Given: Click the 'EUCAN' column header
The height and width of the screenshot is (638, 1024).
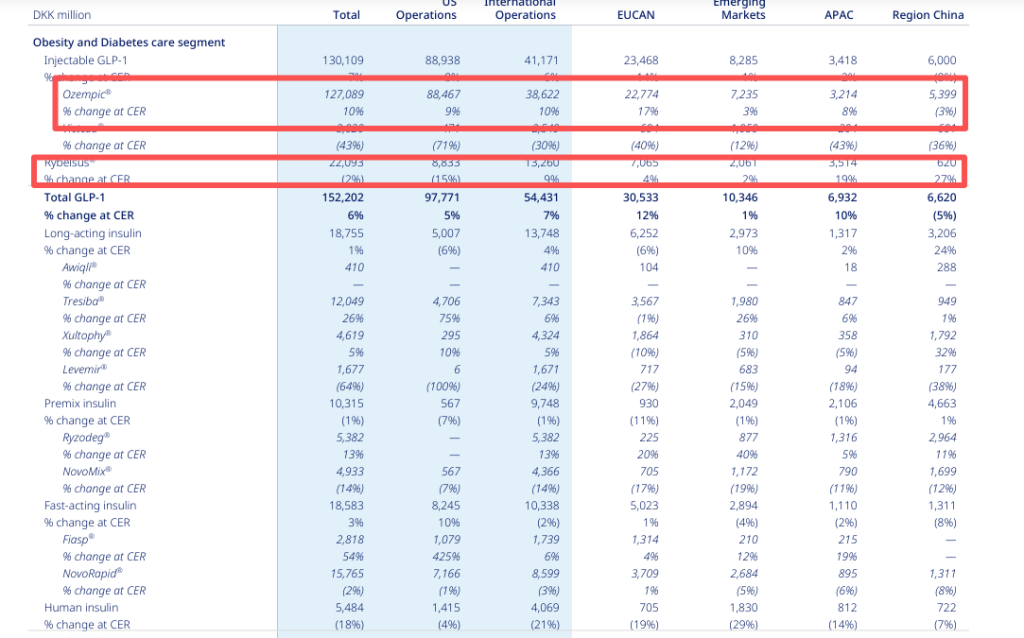Looking at the screenshot, I should (635, 15).
